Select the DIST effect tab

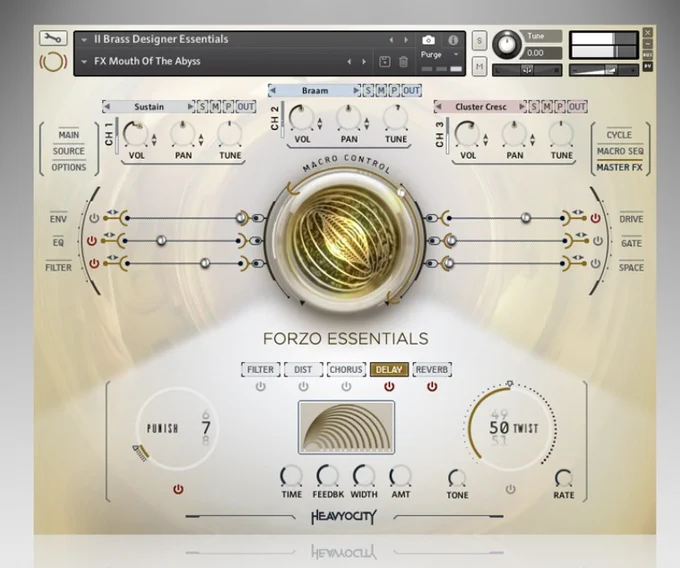click(303, 369)
